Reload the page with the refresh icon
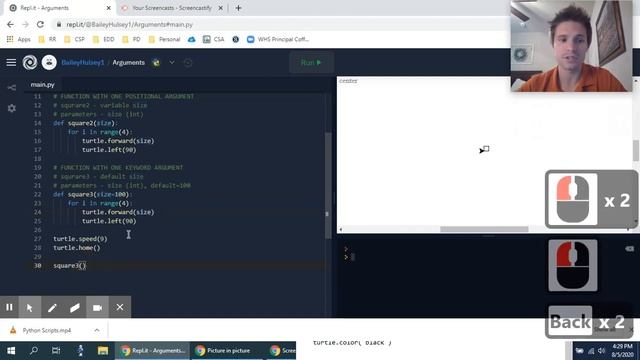The height and width of the screenshot is (360, 640). pos(40,24)
